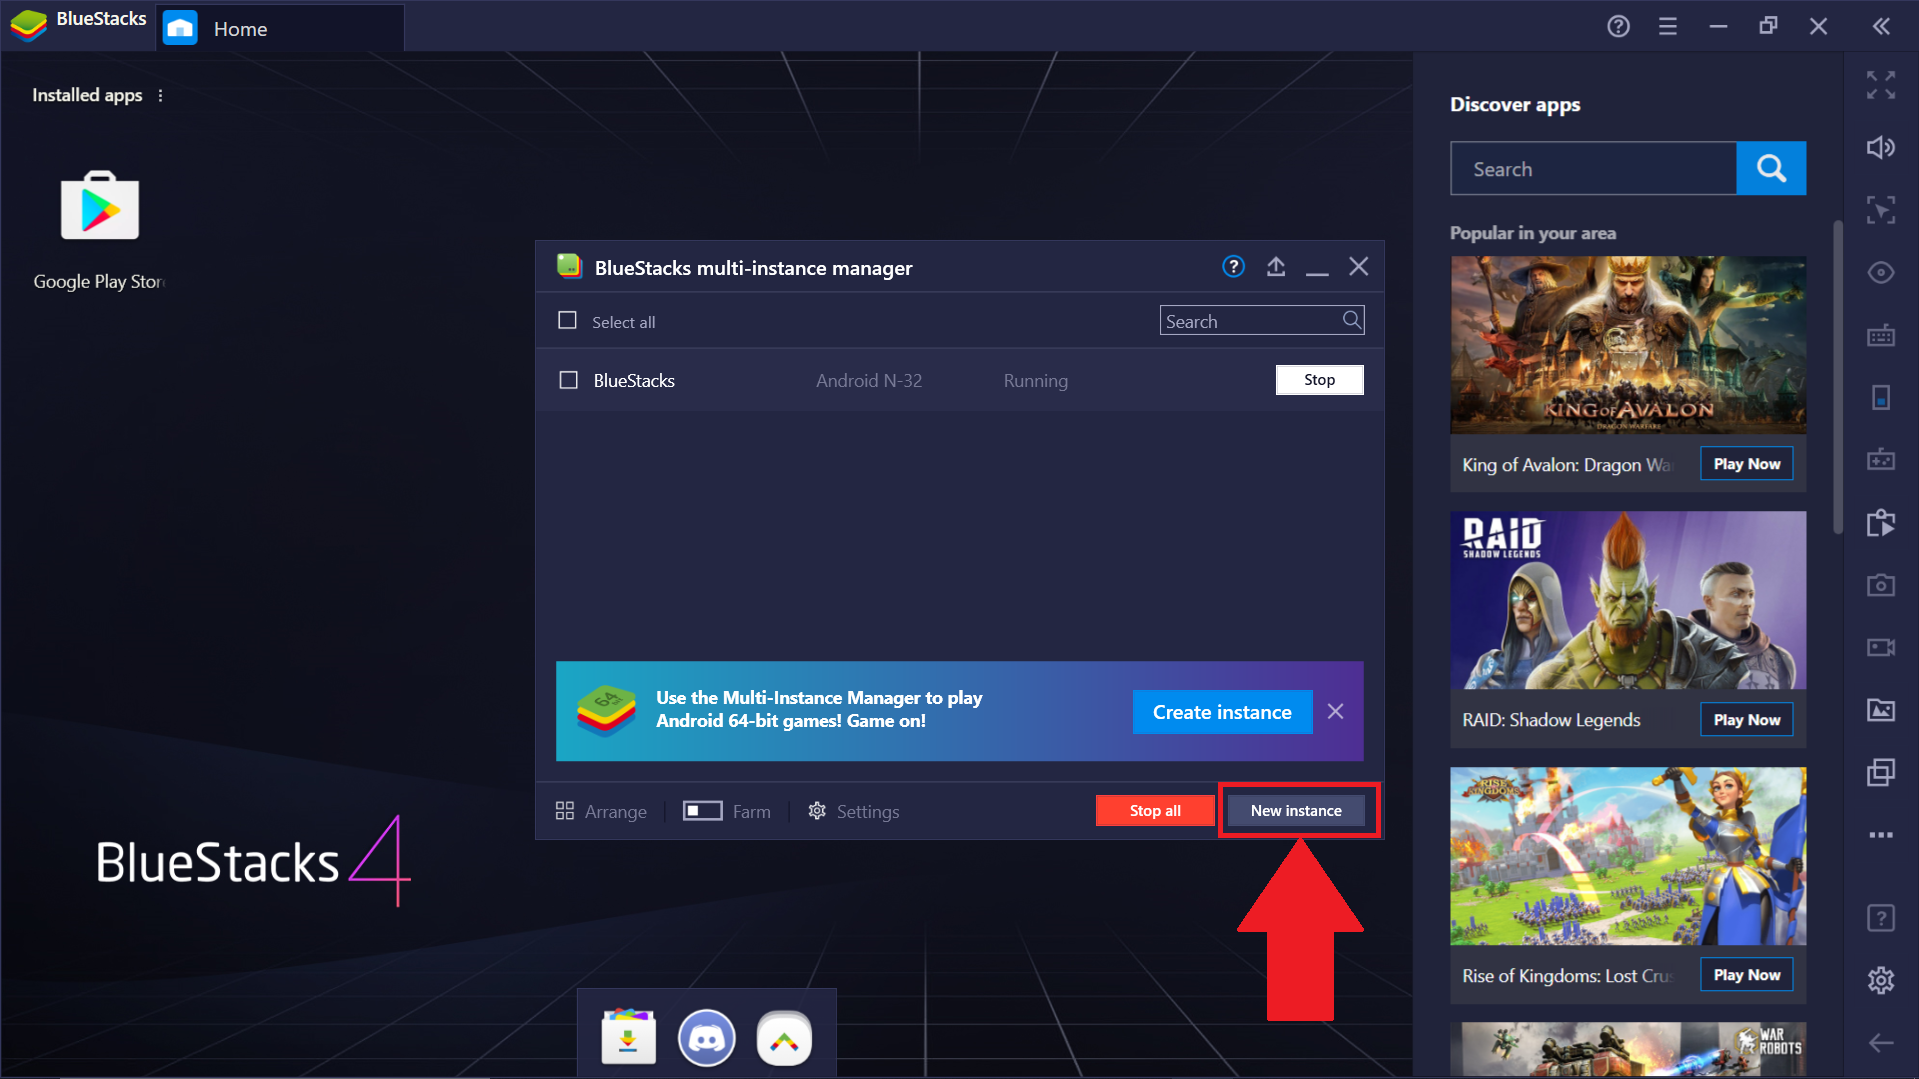1919x1079 pixels.
Task: Stop the BlueStacks instance
Action: point(1319,380)
